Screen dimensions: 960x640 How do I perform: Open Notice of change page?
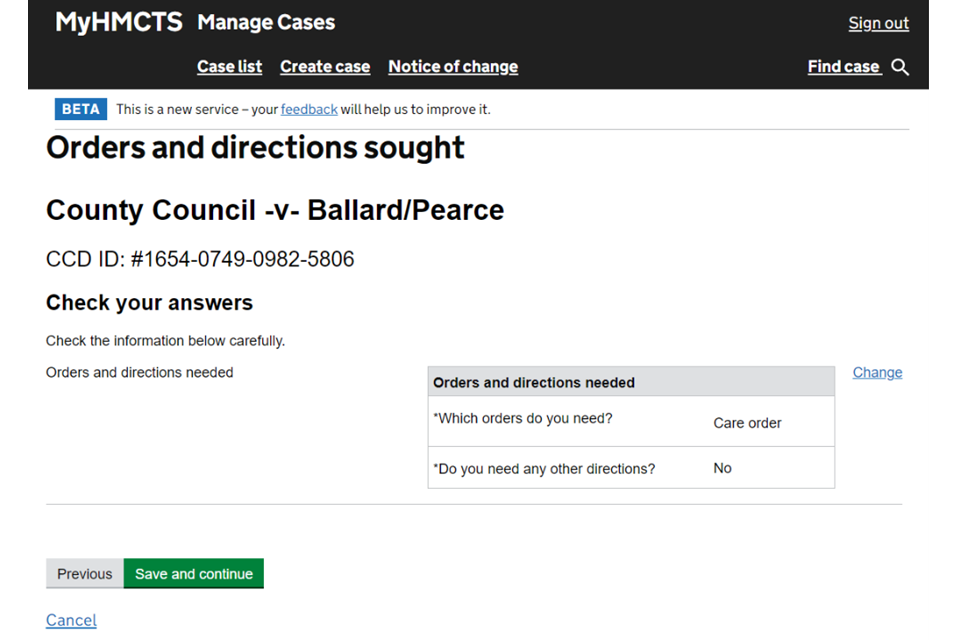[453, 67]
